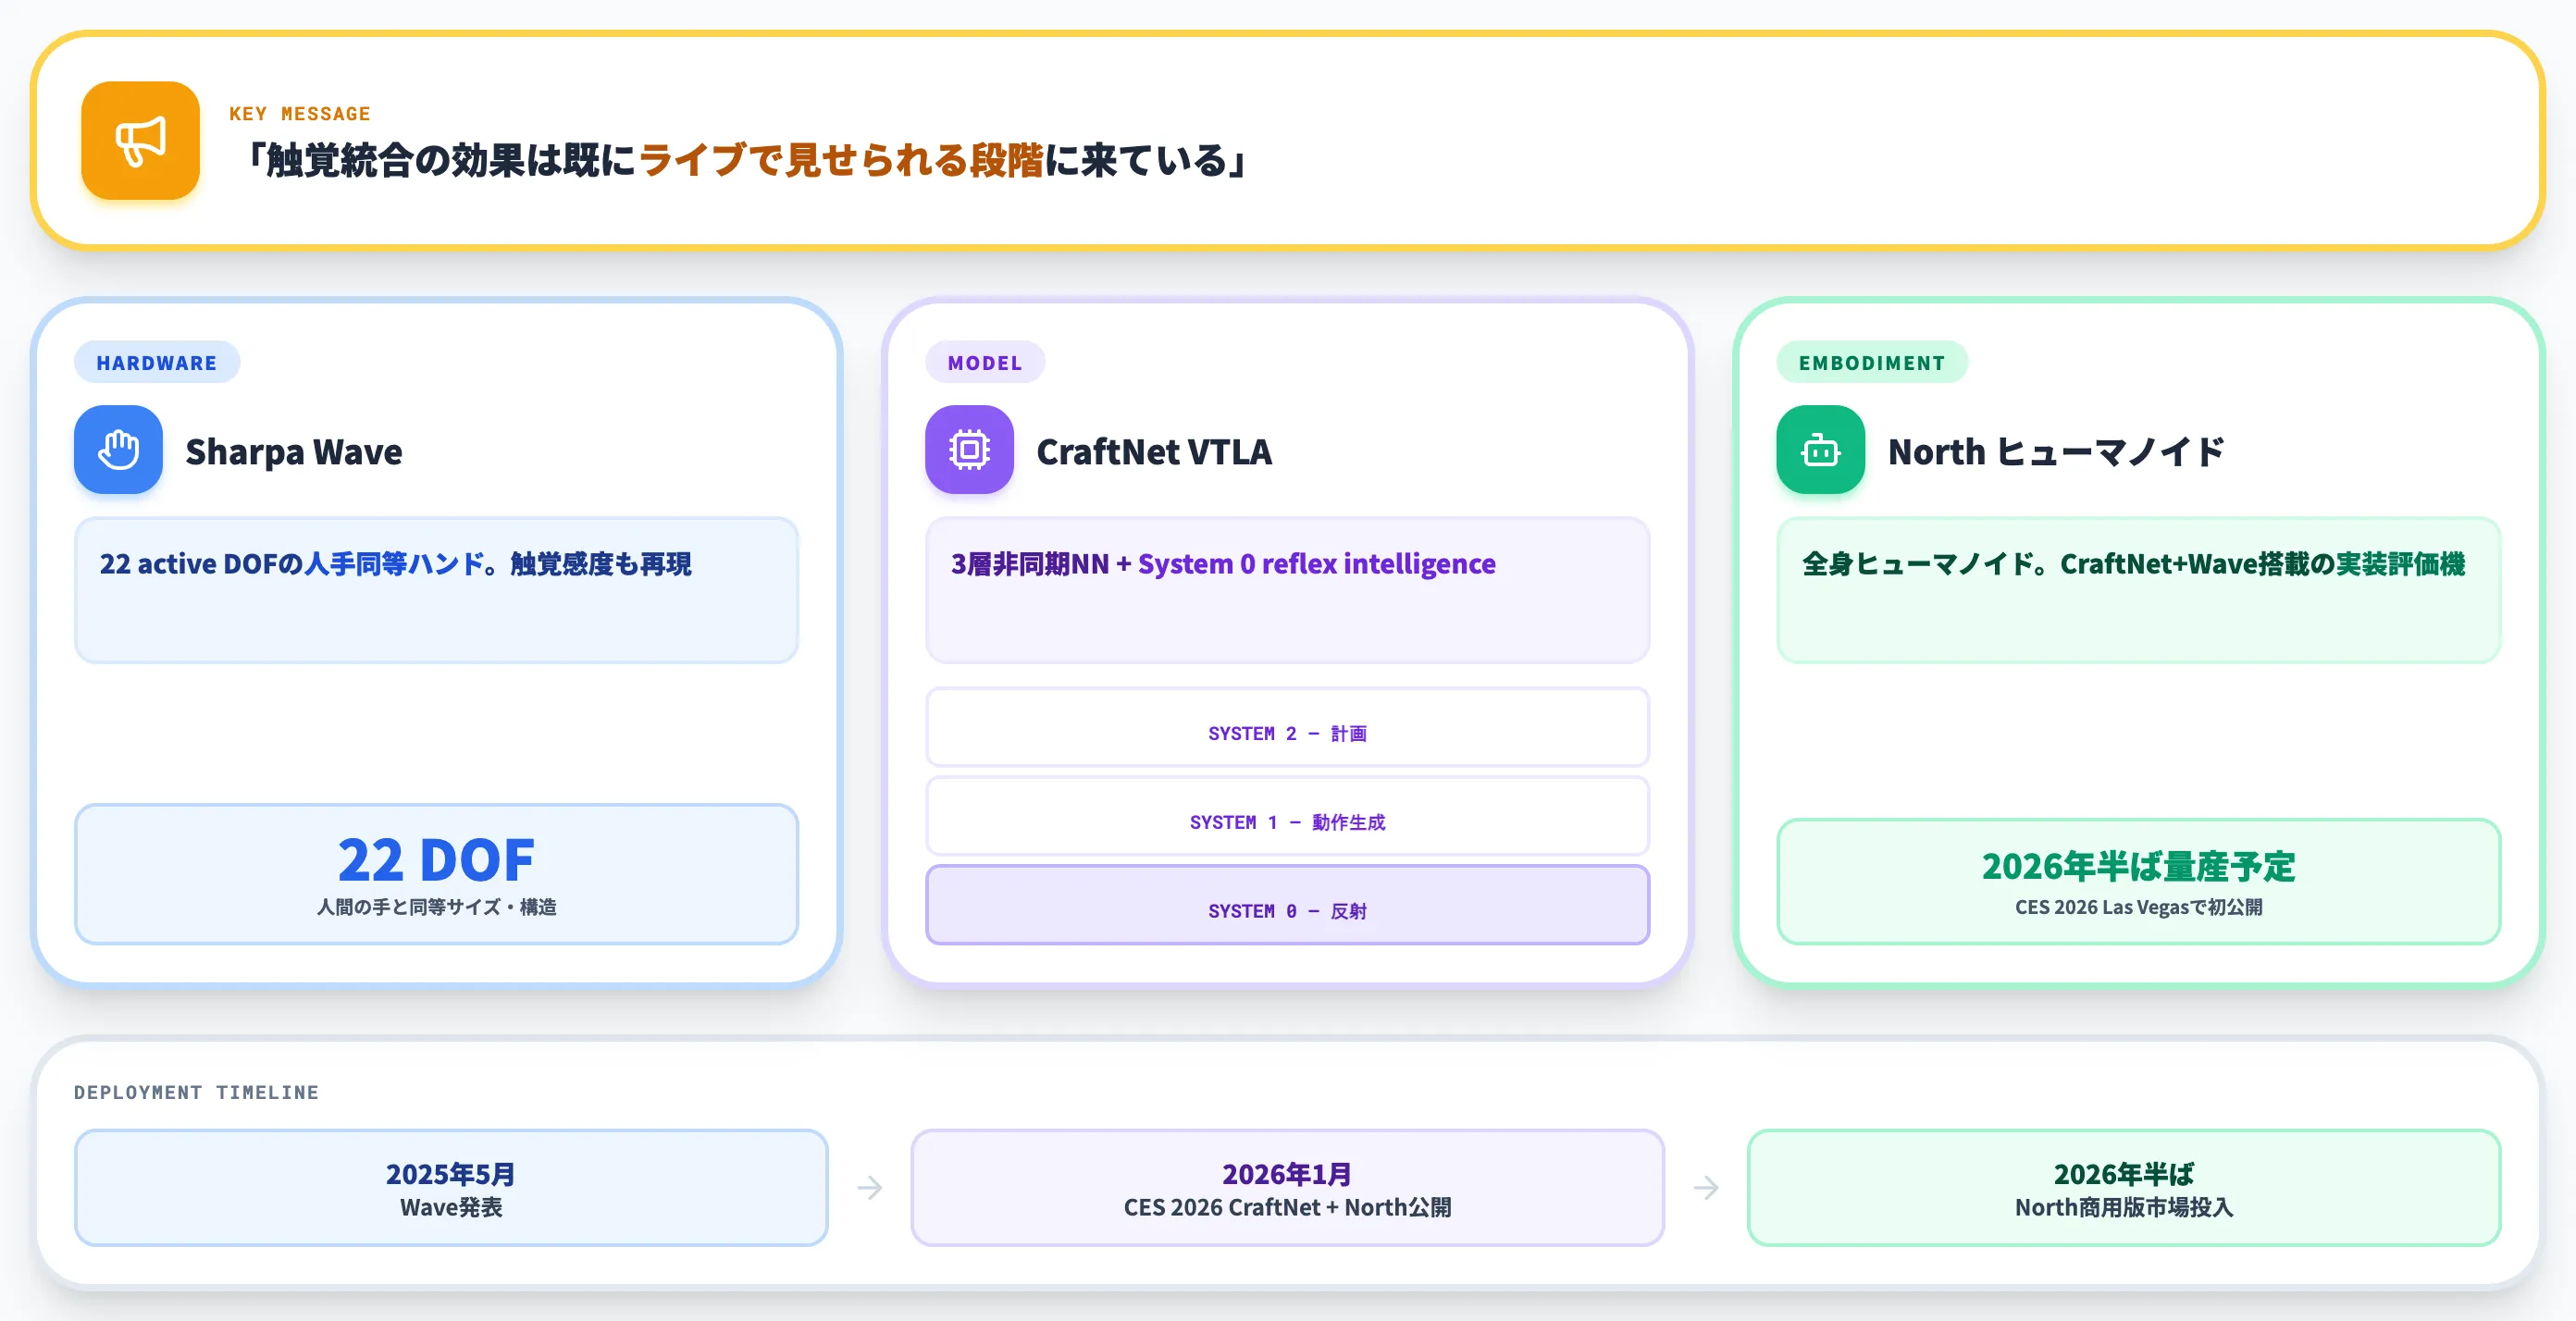The height and width of the screenshot is (1321, 2576).
Task: Click the orange megaphone icon
Action: pos(140,140)
